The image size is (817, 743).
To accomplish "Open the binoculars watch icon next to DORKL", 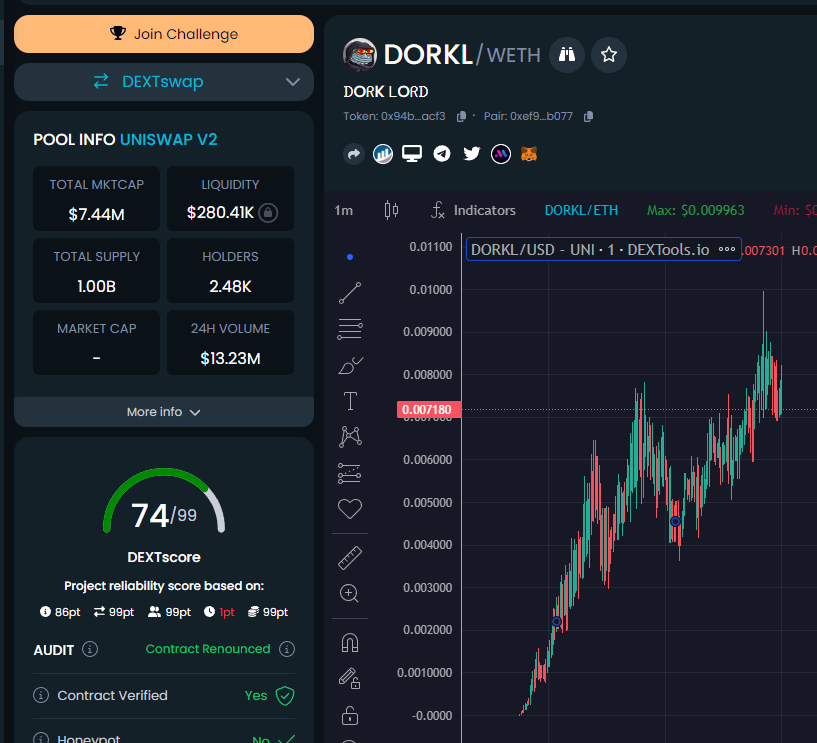I will [x=567, y=55].
